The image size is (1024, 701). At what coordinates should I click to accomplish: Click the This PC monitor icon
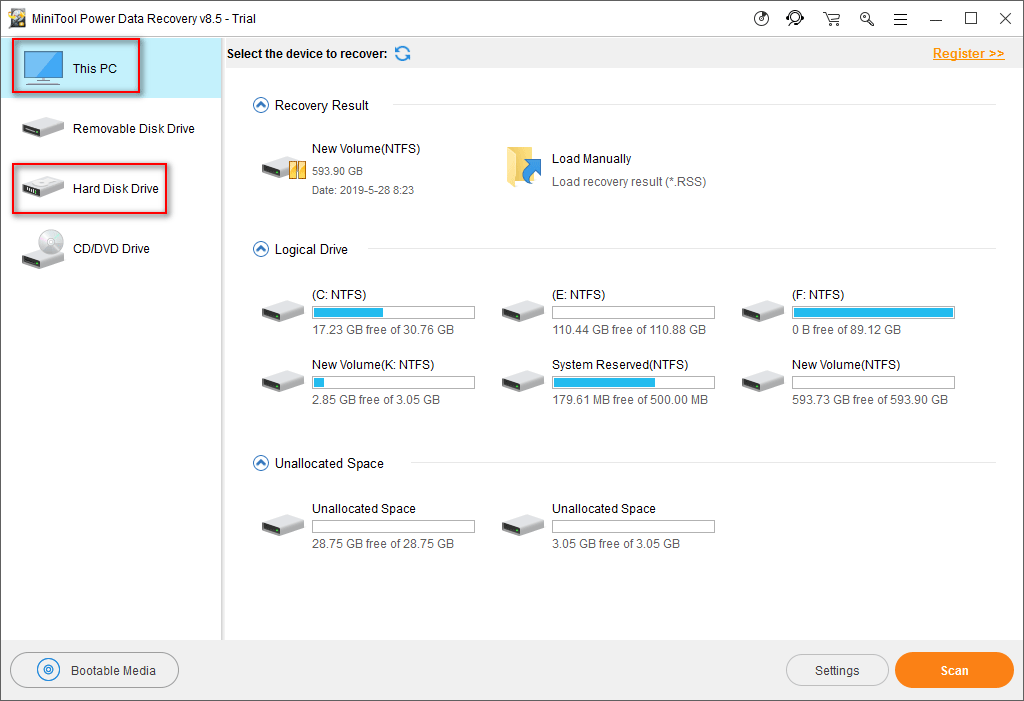click(x=43, y=68)
